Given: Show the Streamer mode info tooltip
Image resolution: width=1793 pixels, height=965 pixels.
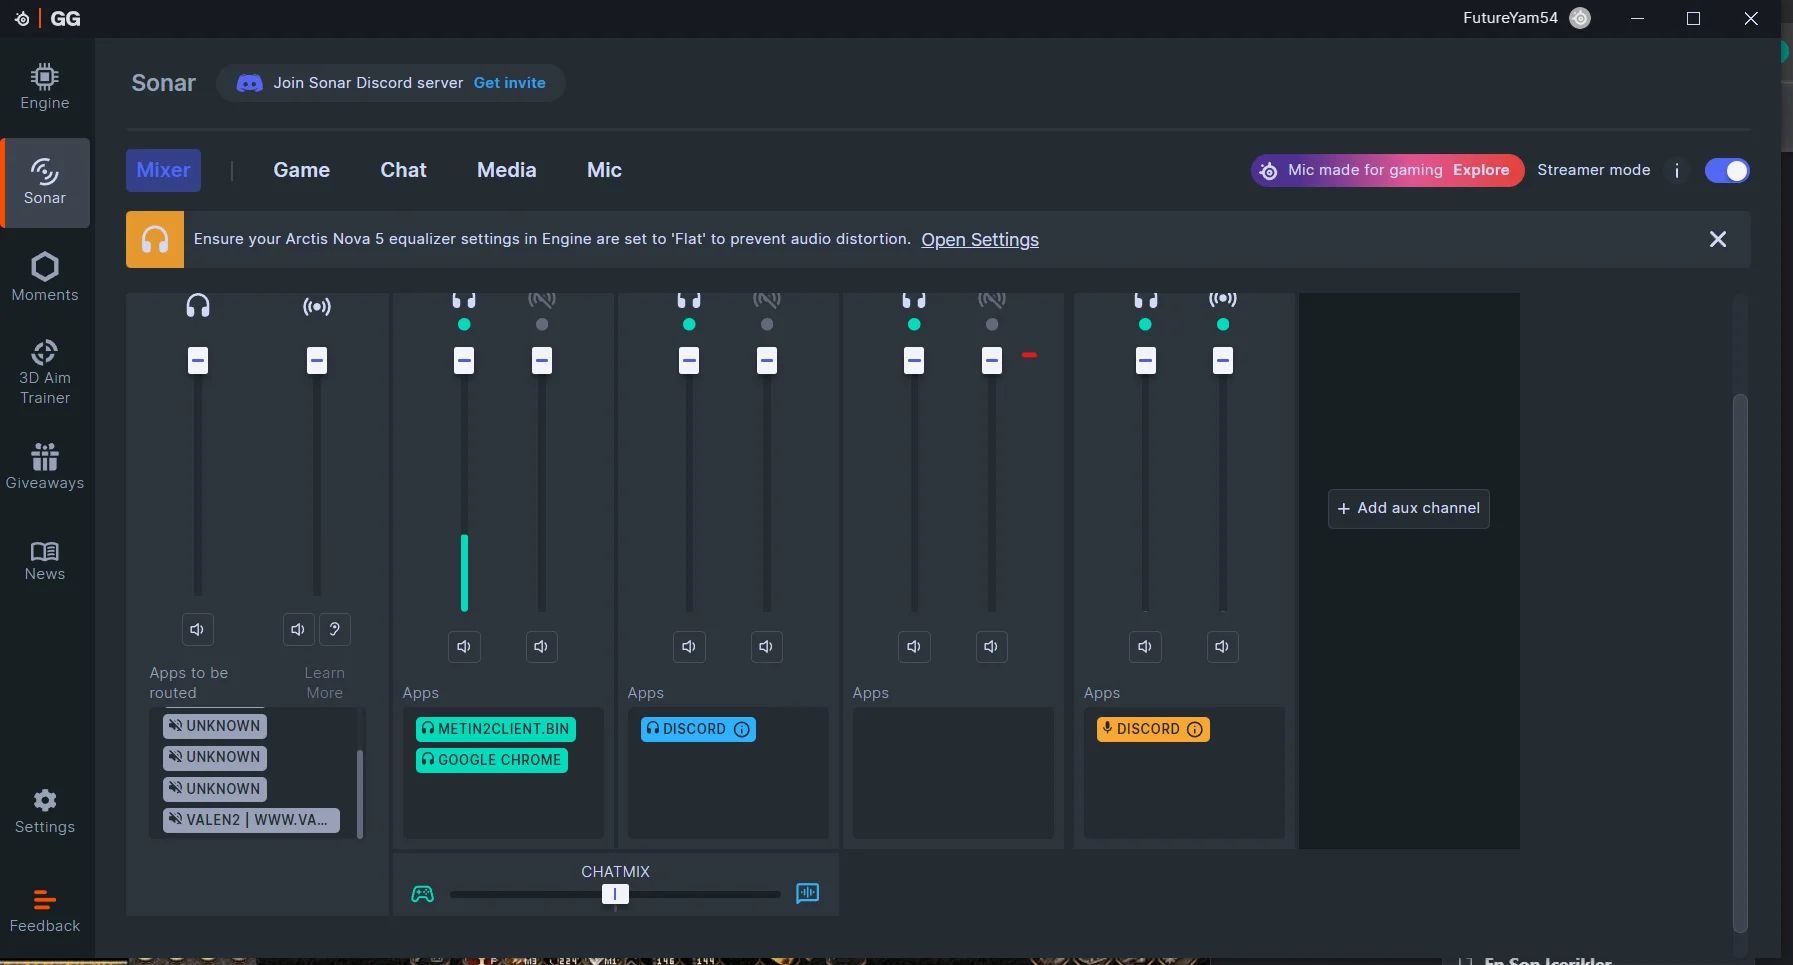Looking at the screenshot, I should (1677, 171).
